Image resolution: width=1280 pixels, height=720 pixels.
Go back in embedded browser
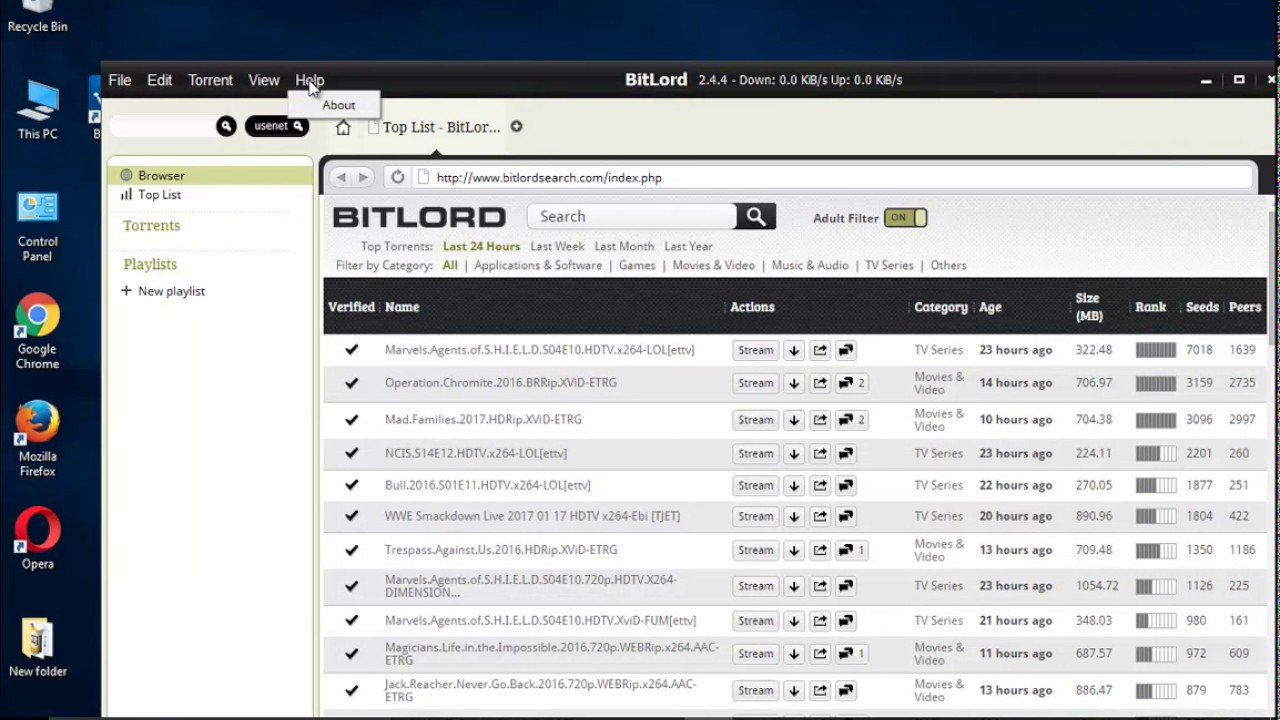tap(340, 177)
